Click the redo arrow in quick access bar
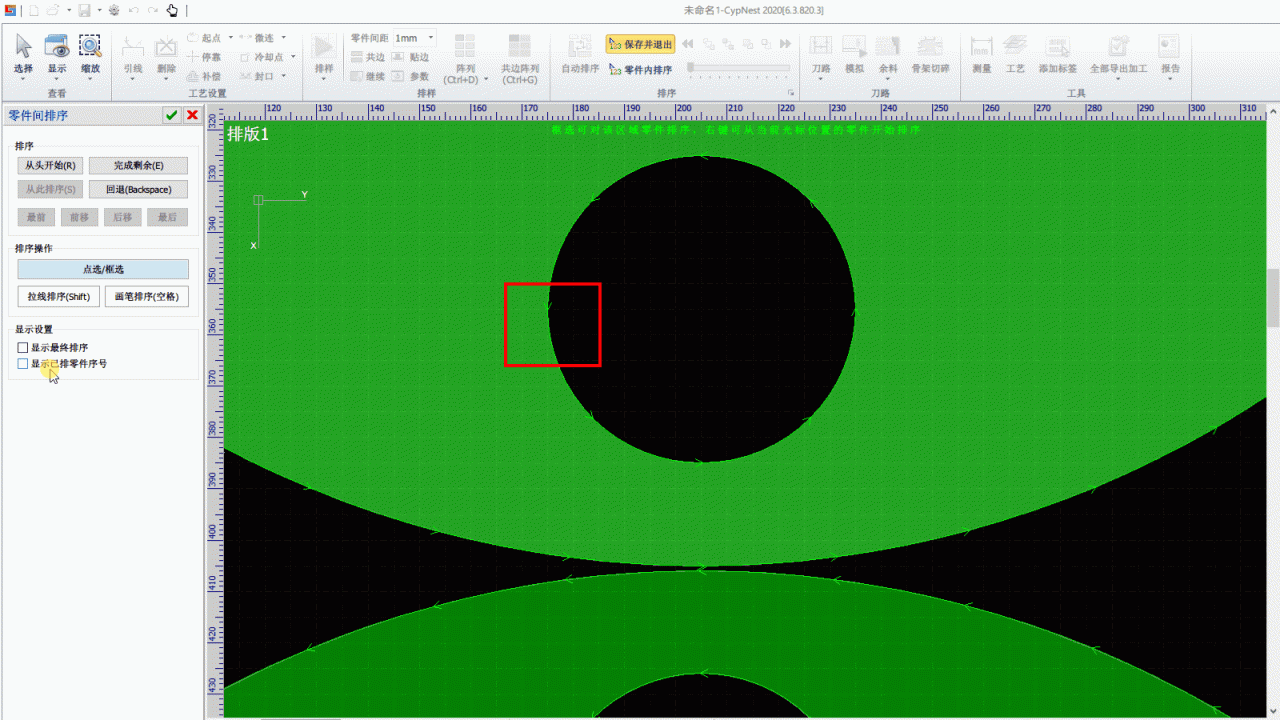 [x=153, y=10]
